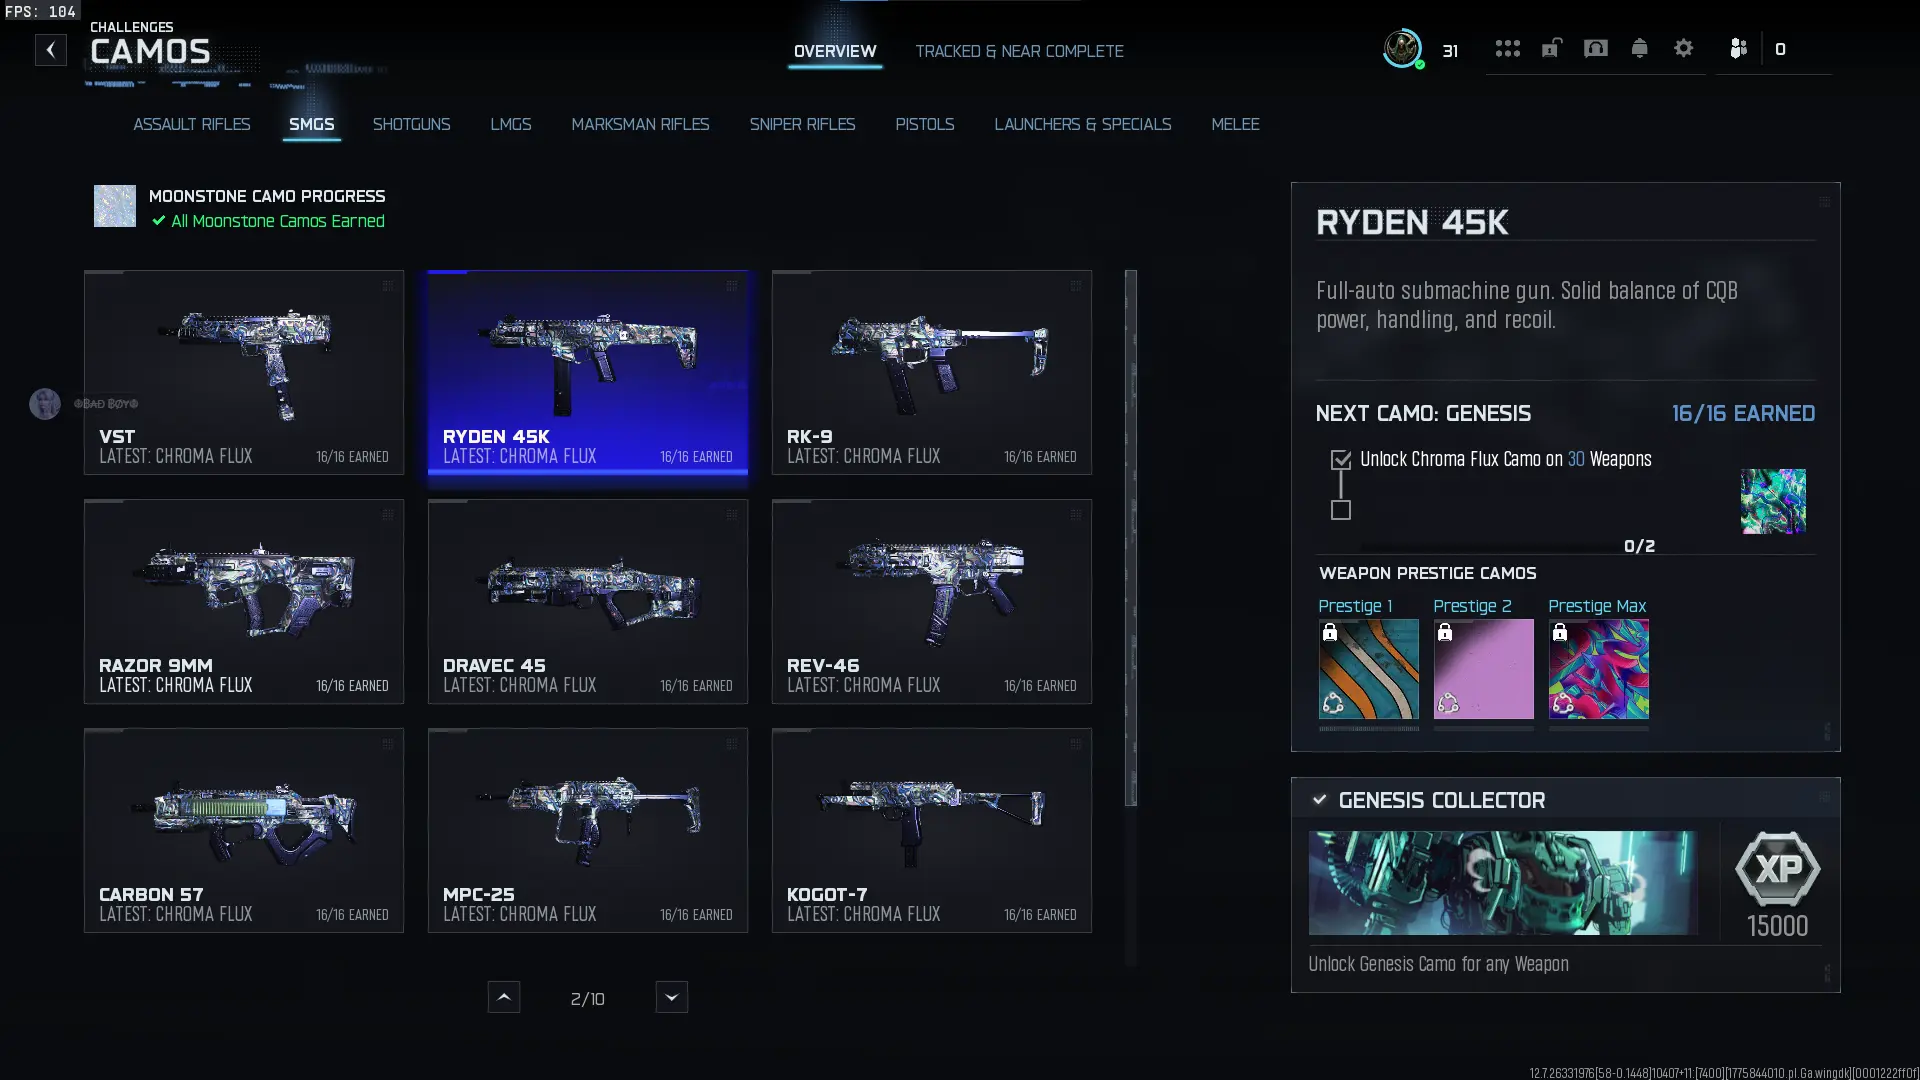Screen dimensions: 1920x1080
Task: Open the grid menu icon
Action: tap(1507, 48)
